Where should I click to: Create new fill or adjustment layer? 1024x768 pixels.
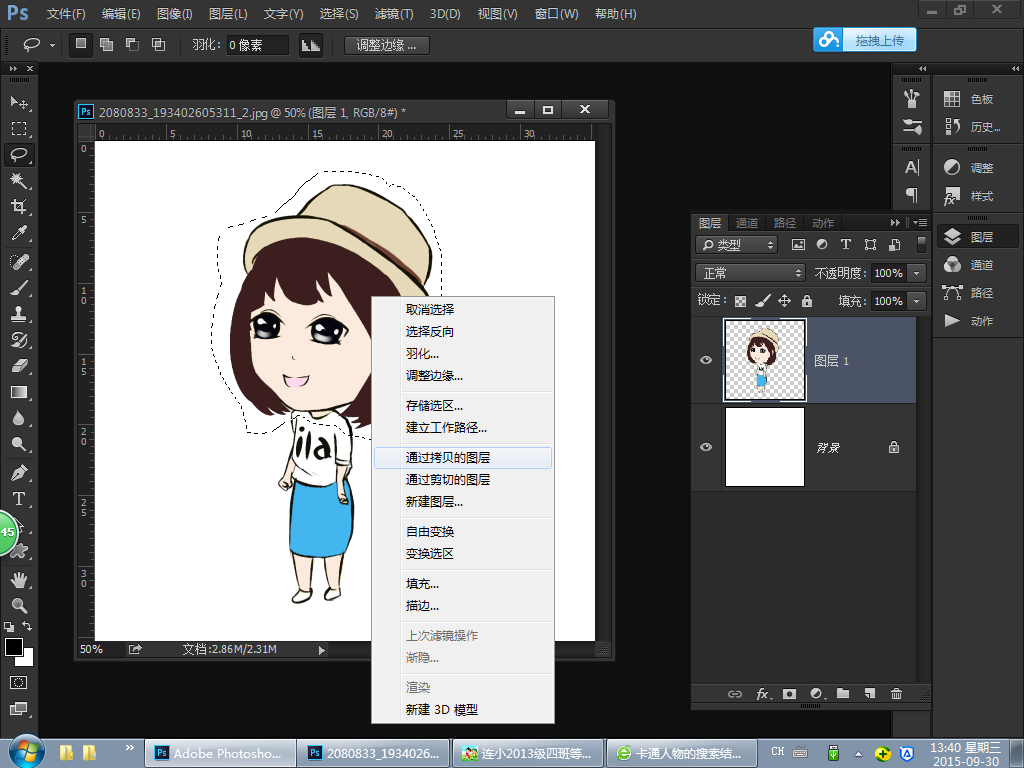(817, 694)
